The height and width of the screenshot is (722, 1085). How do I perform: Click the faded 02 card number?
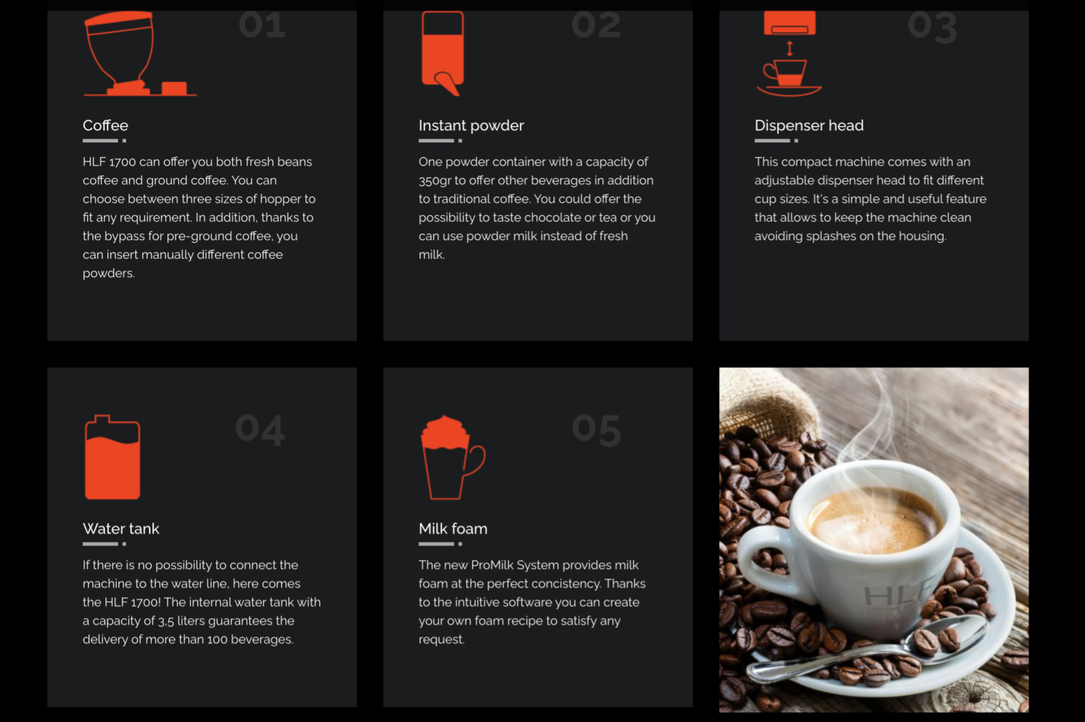[x=596, y=26]
